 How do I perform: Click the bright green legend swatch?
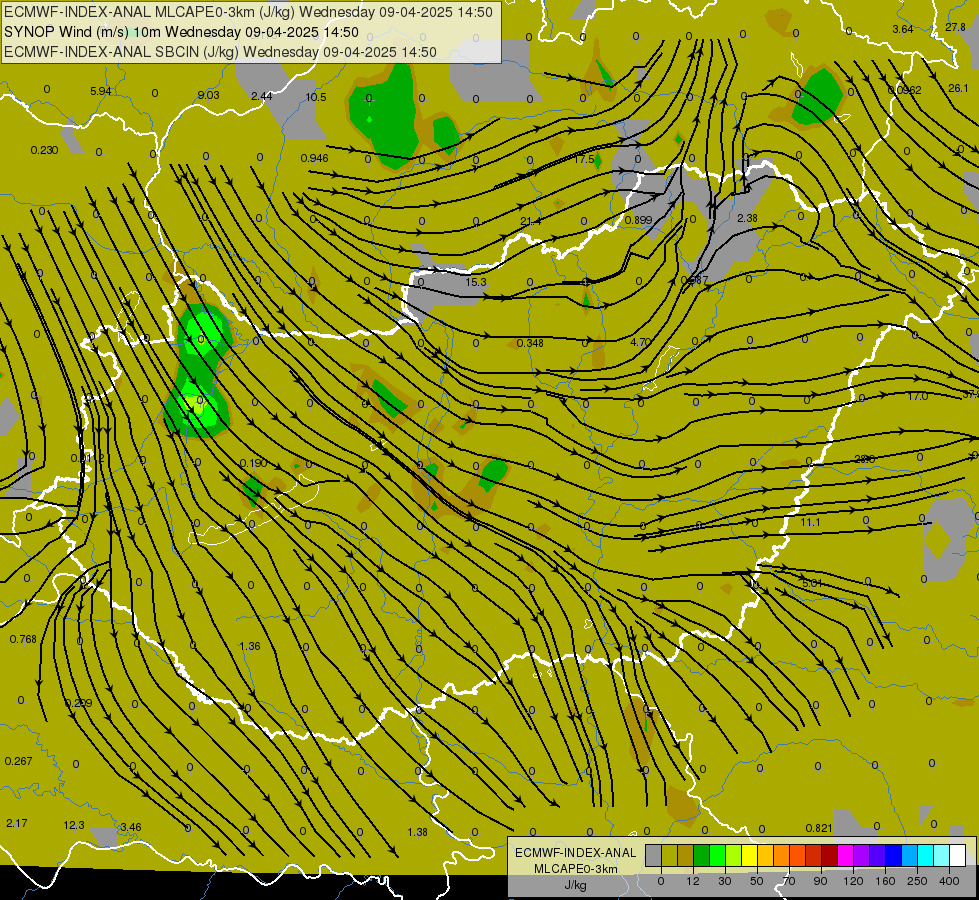(x=717, y=856)
